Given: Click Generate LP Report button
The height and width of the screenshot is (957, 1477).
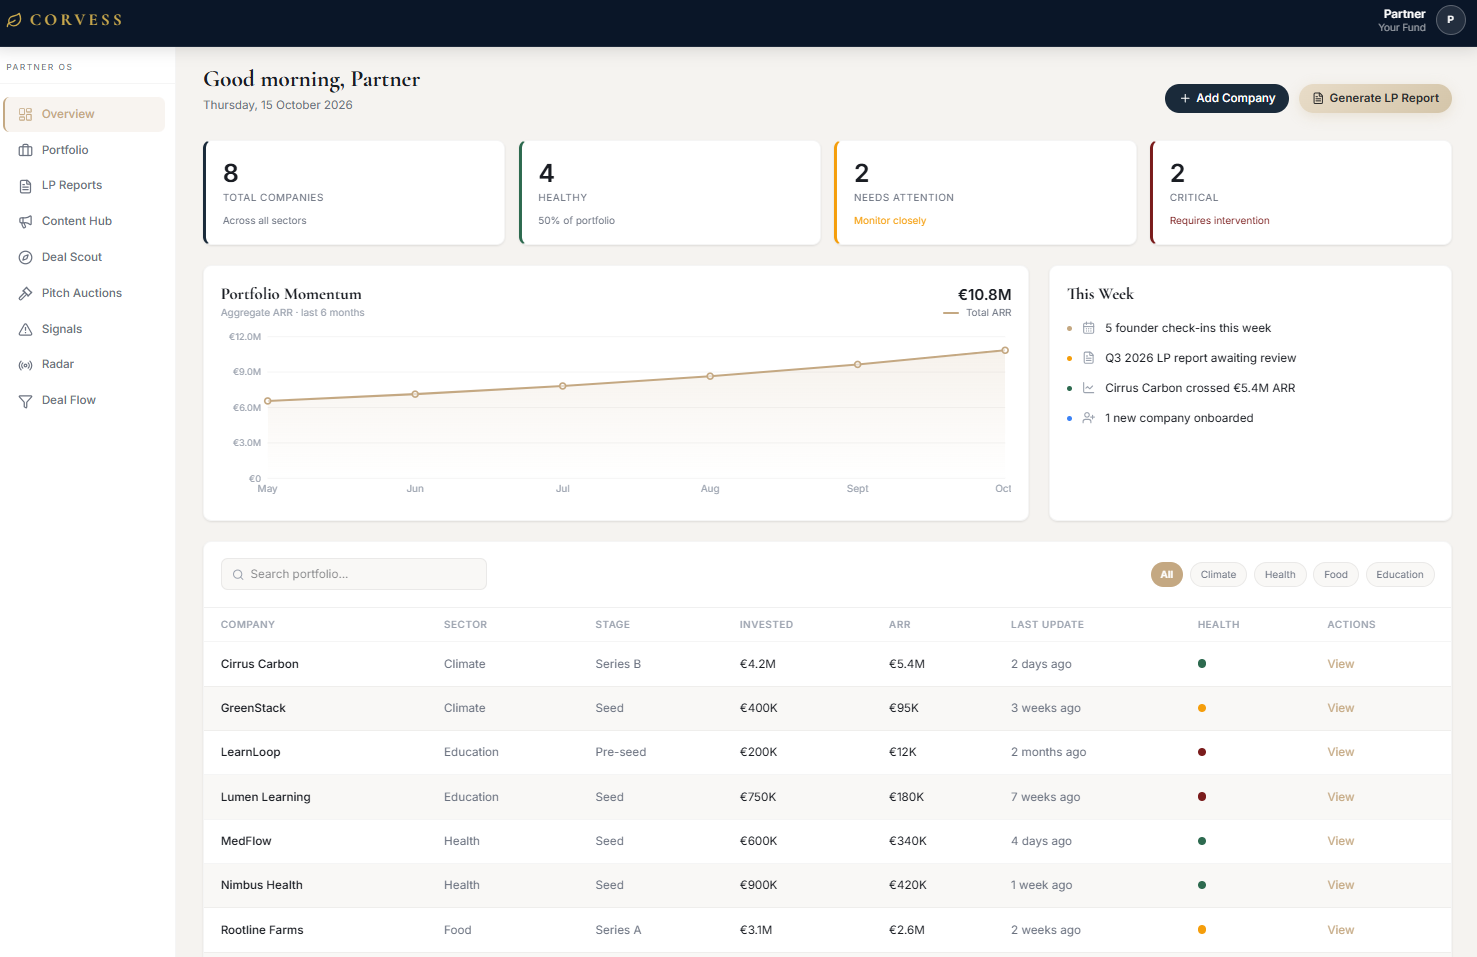Looking at the screenshot, I should [x=1375, y=98].
